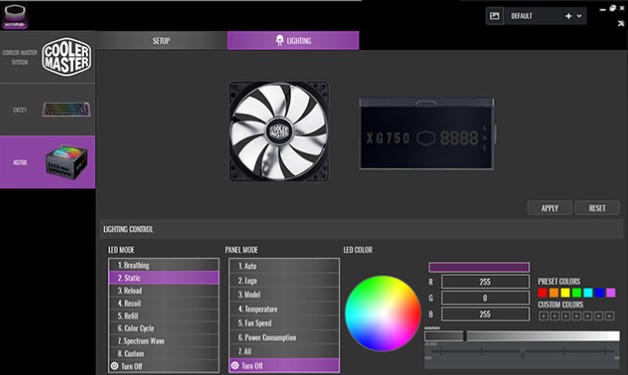Select Model panel mode
Image resolution: width=628 pixels, height=375 pixels.
(284, 294)
